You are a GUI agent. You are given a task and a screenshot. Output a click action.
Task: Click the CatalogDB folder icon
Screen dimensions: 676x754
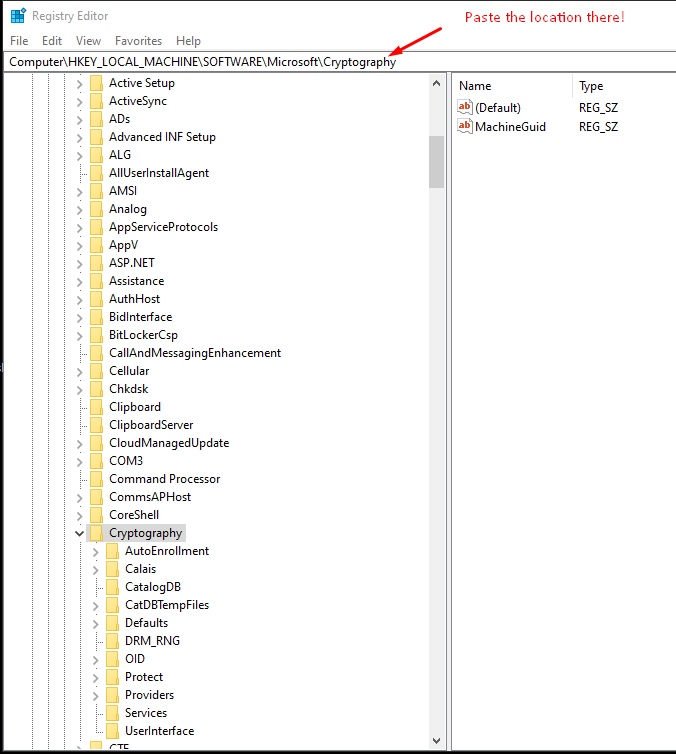click(x=113, y=587)
